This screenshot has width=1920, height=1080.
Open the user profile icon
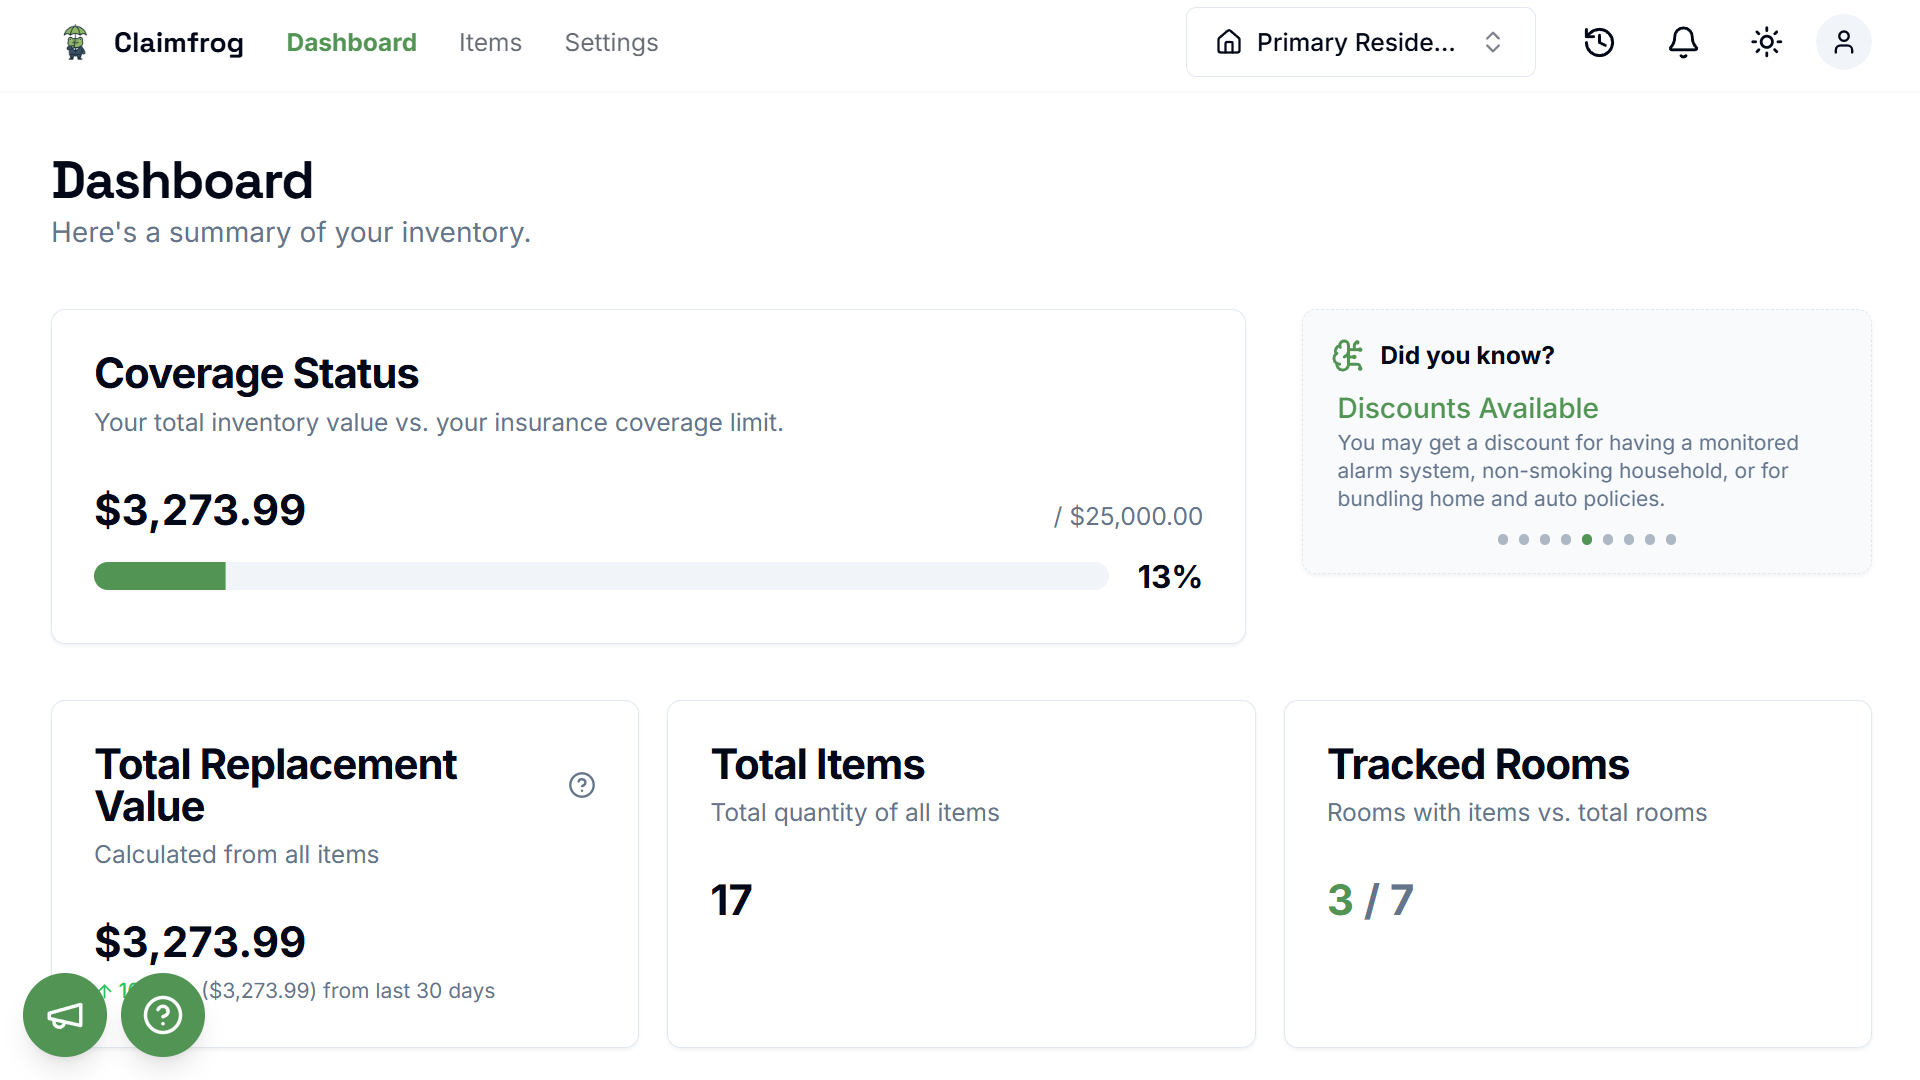pyautogui.click(x=1844, y=42)
